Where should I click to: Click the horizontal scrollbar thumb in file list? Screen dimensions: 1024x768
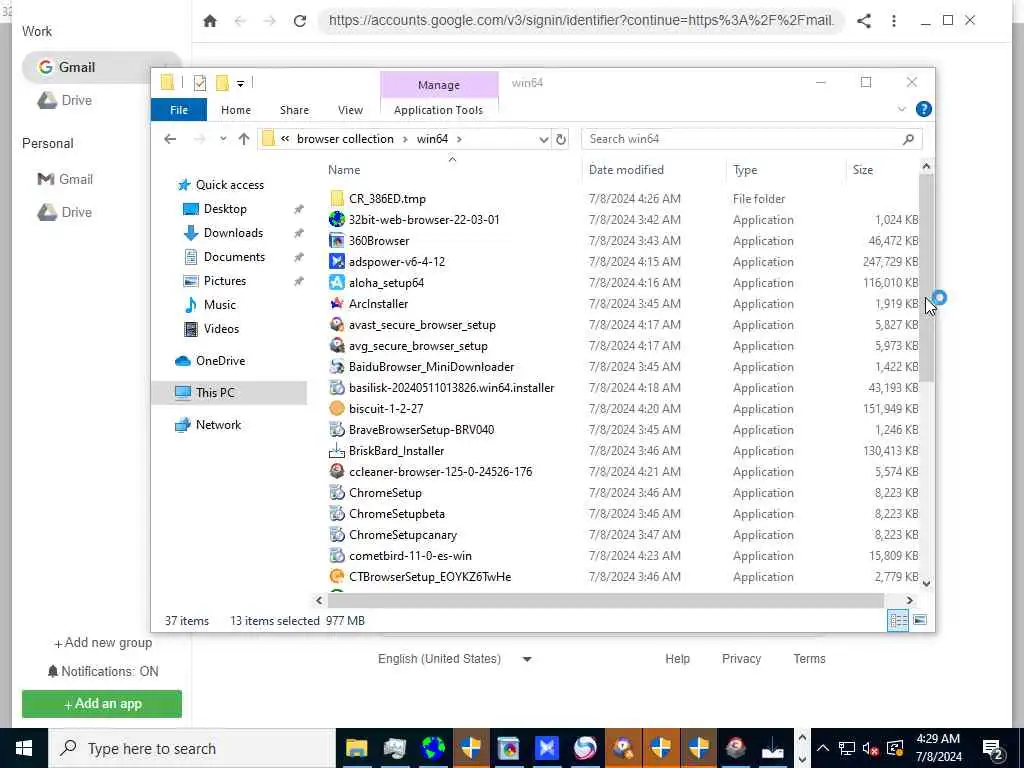pyautogui.click(x=605, y=600)
